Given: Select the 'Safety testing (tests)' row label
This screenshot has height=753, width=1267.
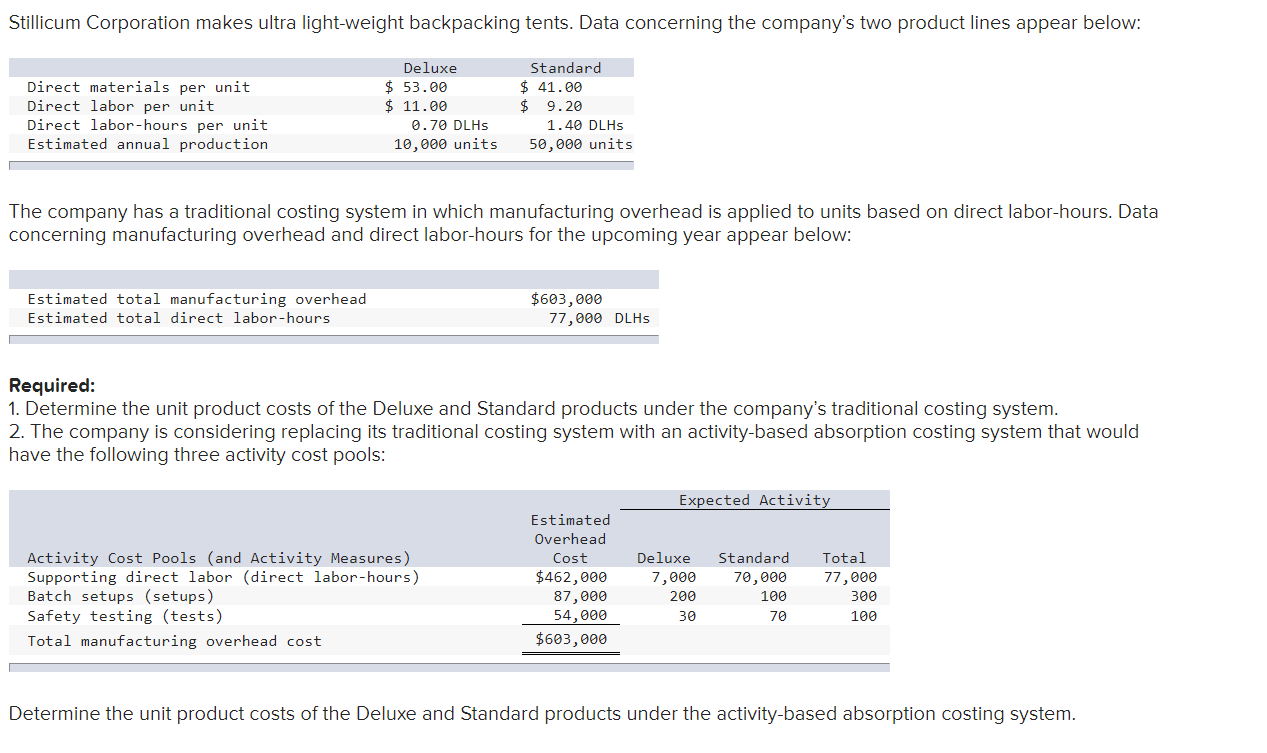Looking at the screenshot, I should 125,616.
